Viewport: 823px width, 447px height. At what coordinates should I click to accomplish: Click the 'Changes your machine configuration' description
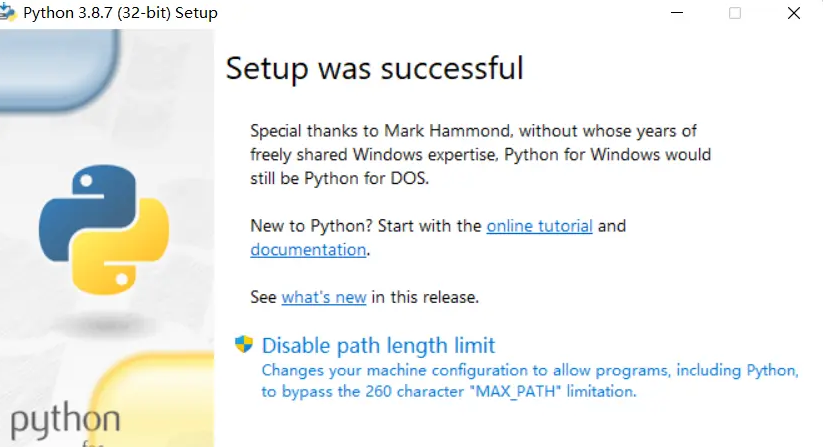pyautogui.click(x=530, y=370)
